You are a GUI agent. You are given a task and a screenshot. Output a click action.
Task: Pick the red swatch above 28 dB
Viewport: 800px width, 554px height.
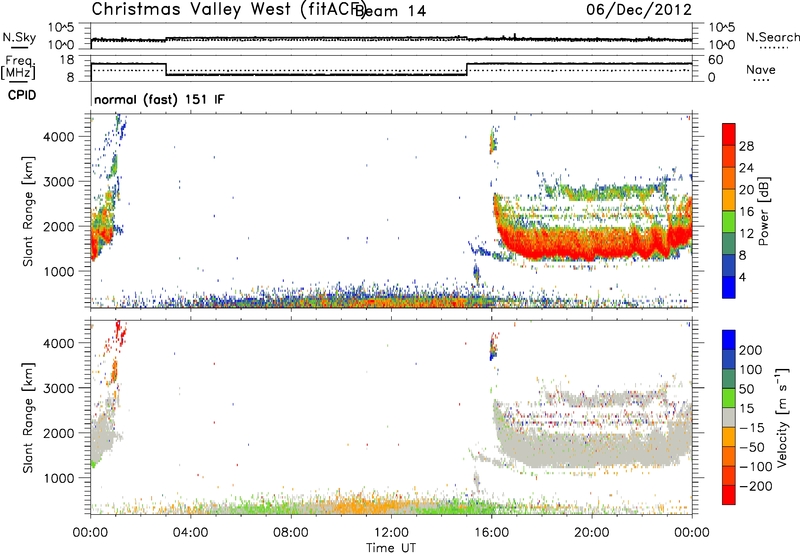[729, 134]
